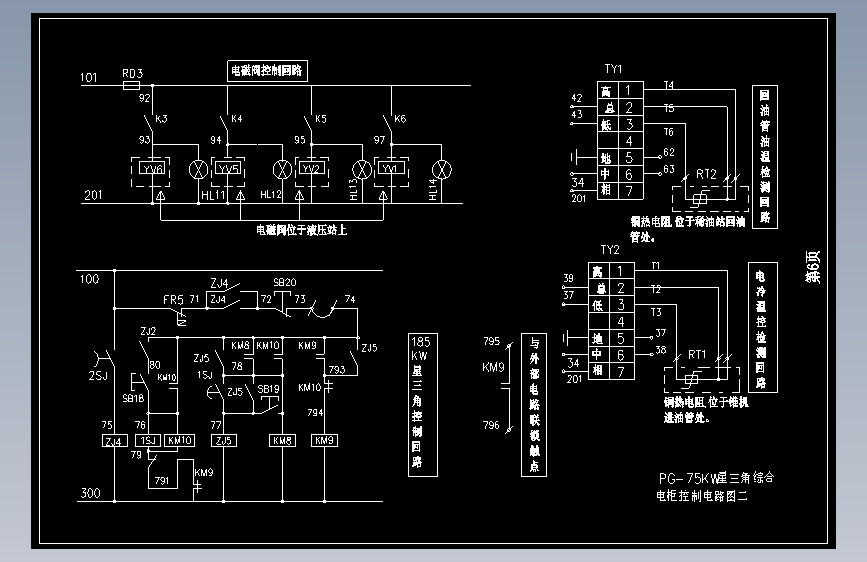Click the YV5 solenoid valve box
Screen dimensions: 867x562
tap(229, 168)
